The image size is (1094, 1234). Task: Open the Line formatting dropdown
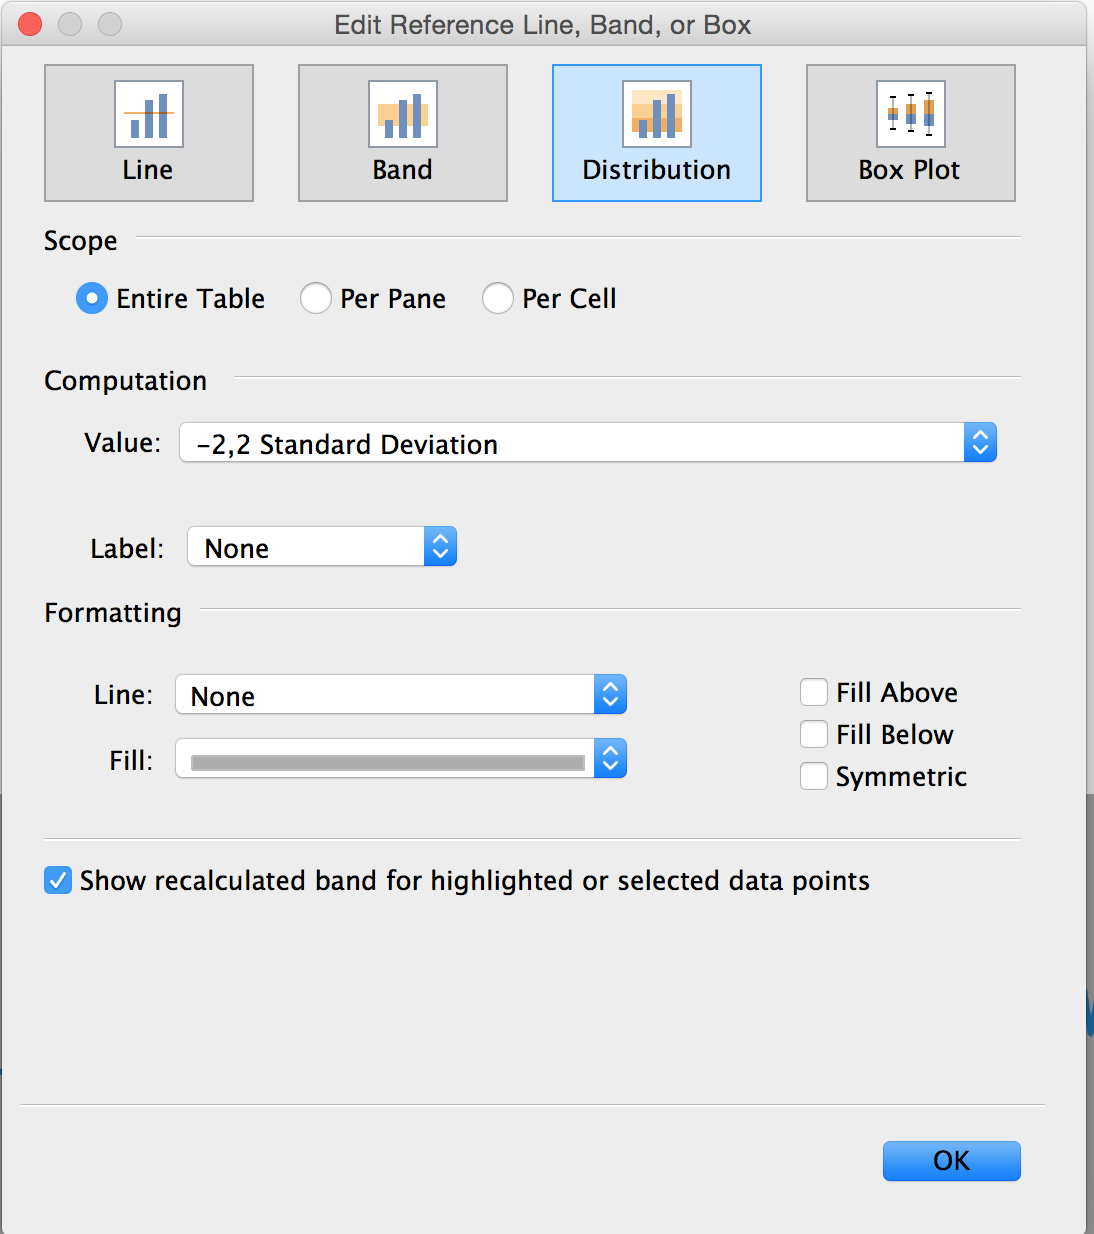[401, 694]
